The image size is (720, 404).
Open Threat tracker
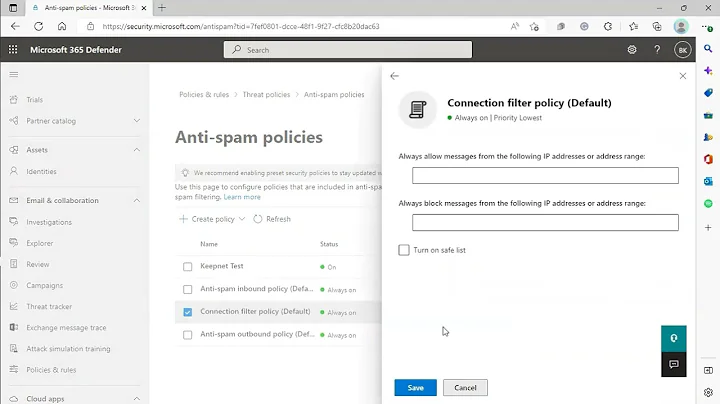pyautogui.click(x=49, y=307)
